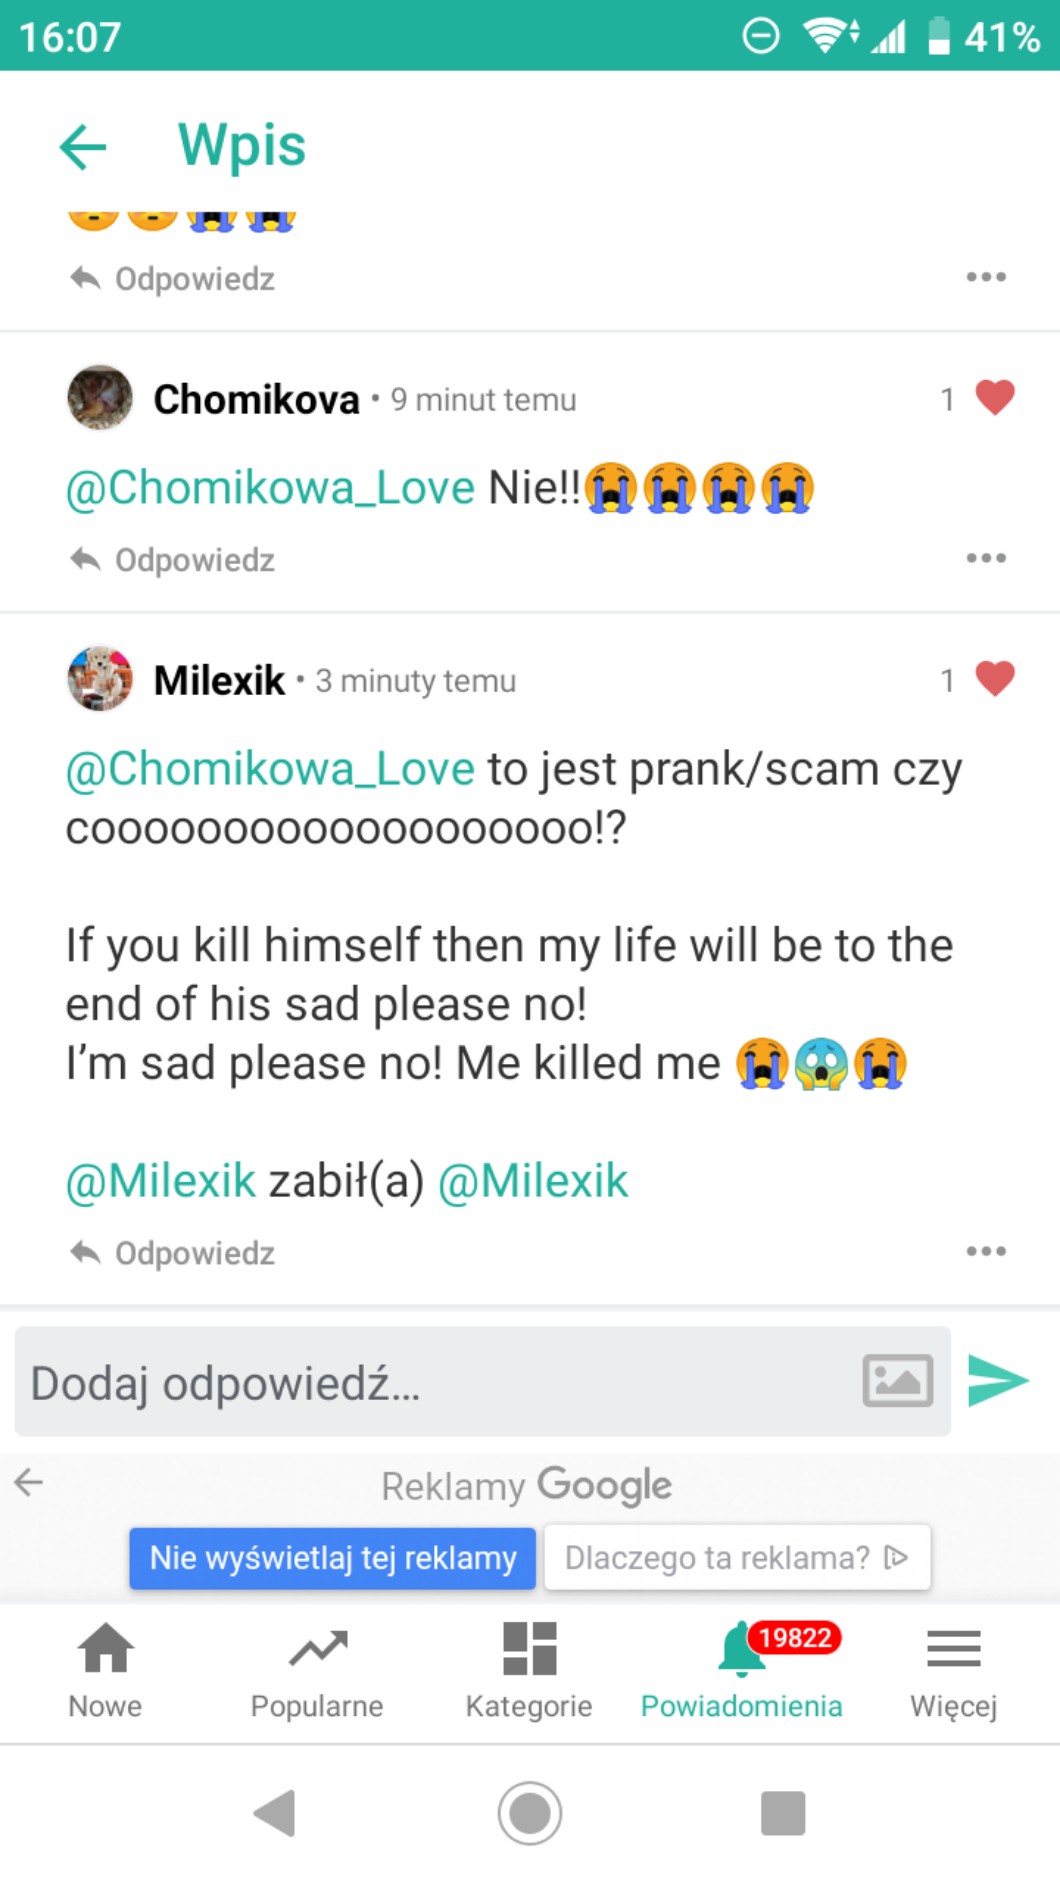Image resolution: width=1060 pixels, height=1884 pixels.
Task: Toggle the heart on Milexik's comment
Action: point(994,679)
